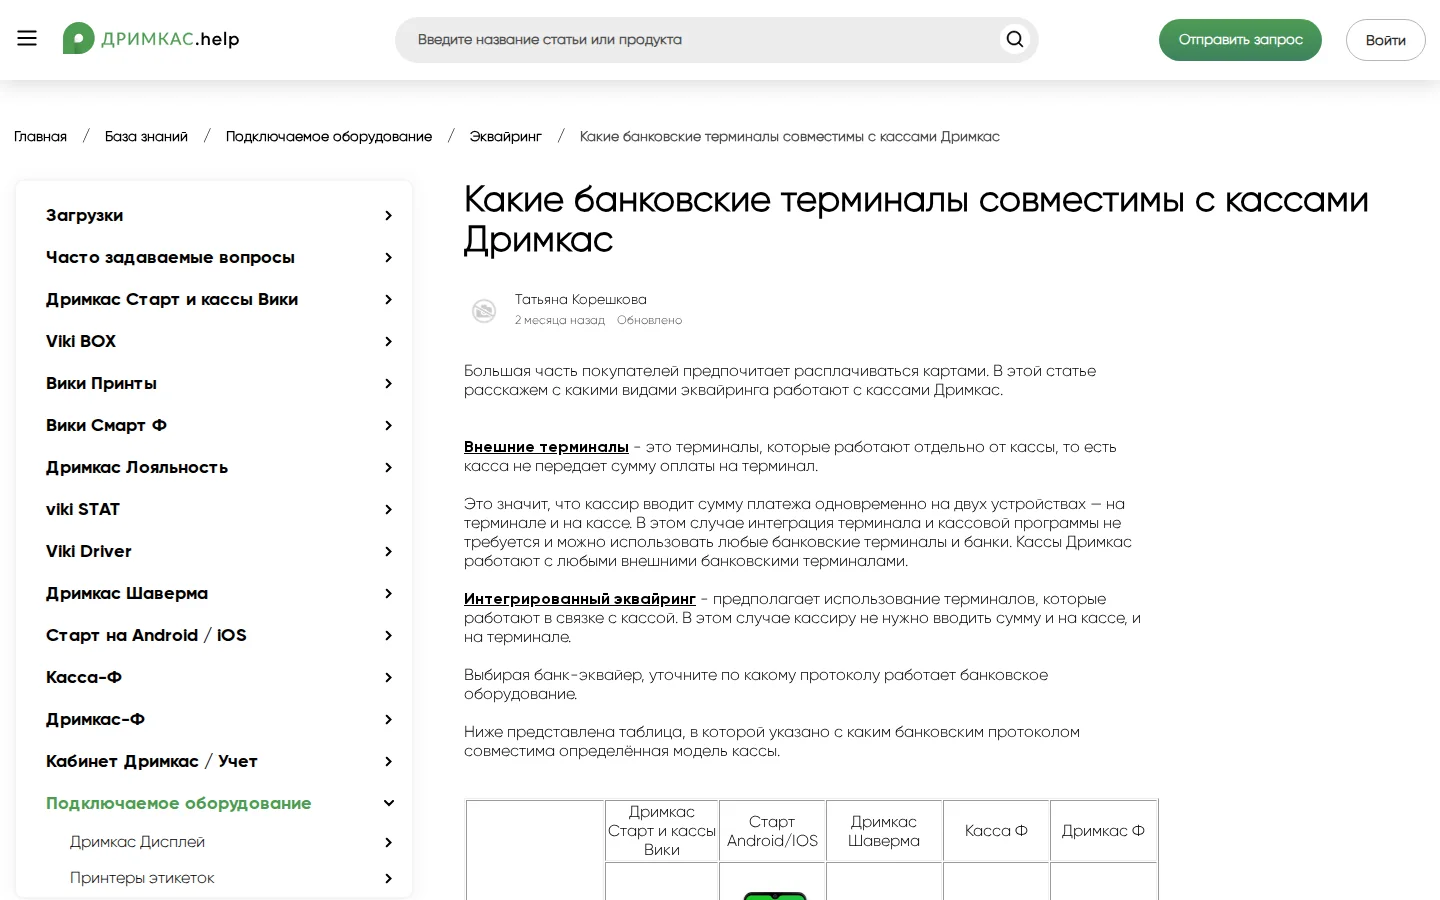Click the Отправить запрос button
The image size is (1440, 900).
(x=1240, y=40)
